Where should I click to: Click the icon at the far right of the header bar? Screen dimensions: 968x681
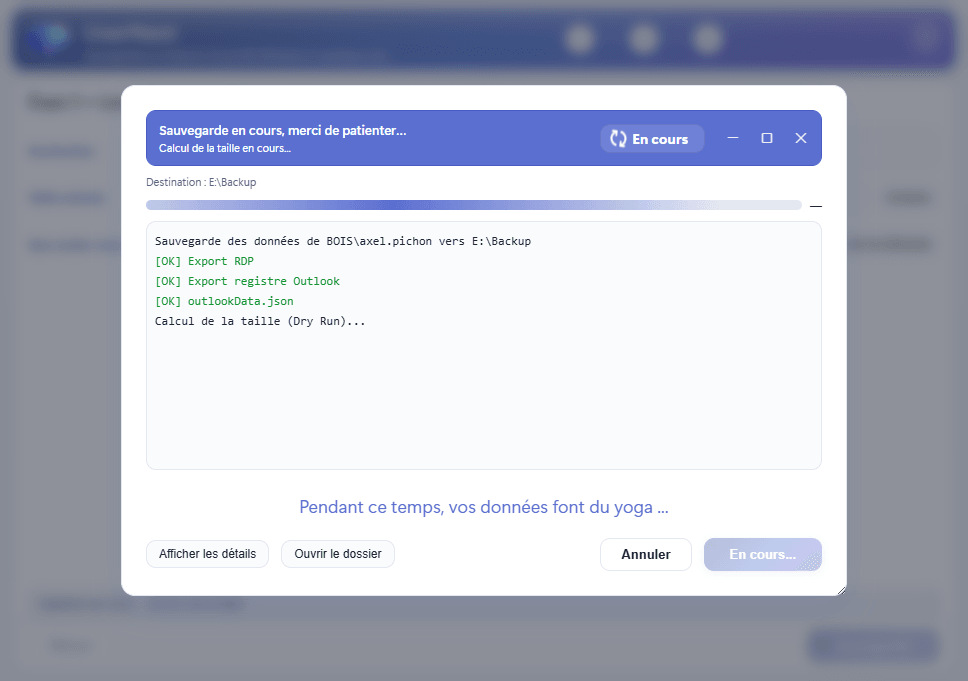point(923,38)
